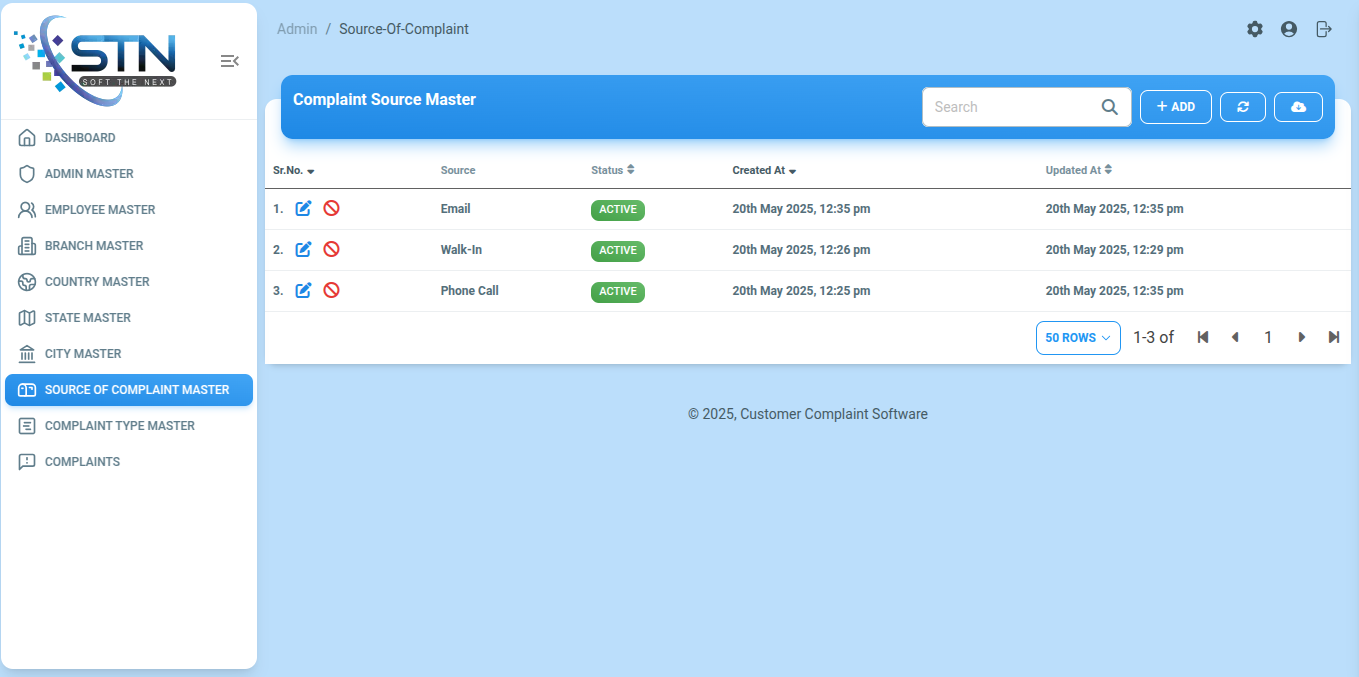The width and height of the screenshot is (1359, 677).
Task: Sort the table by Status column
Action: click(612, 170)
